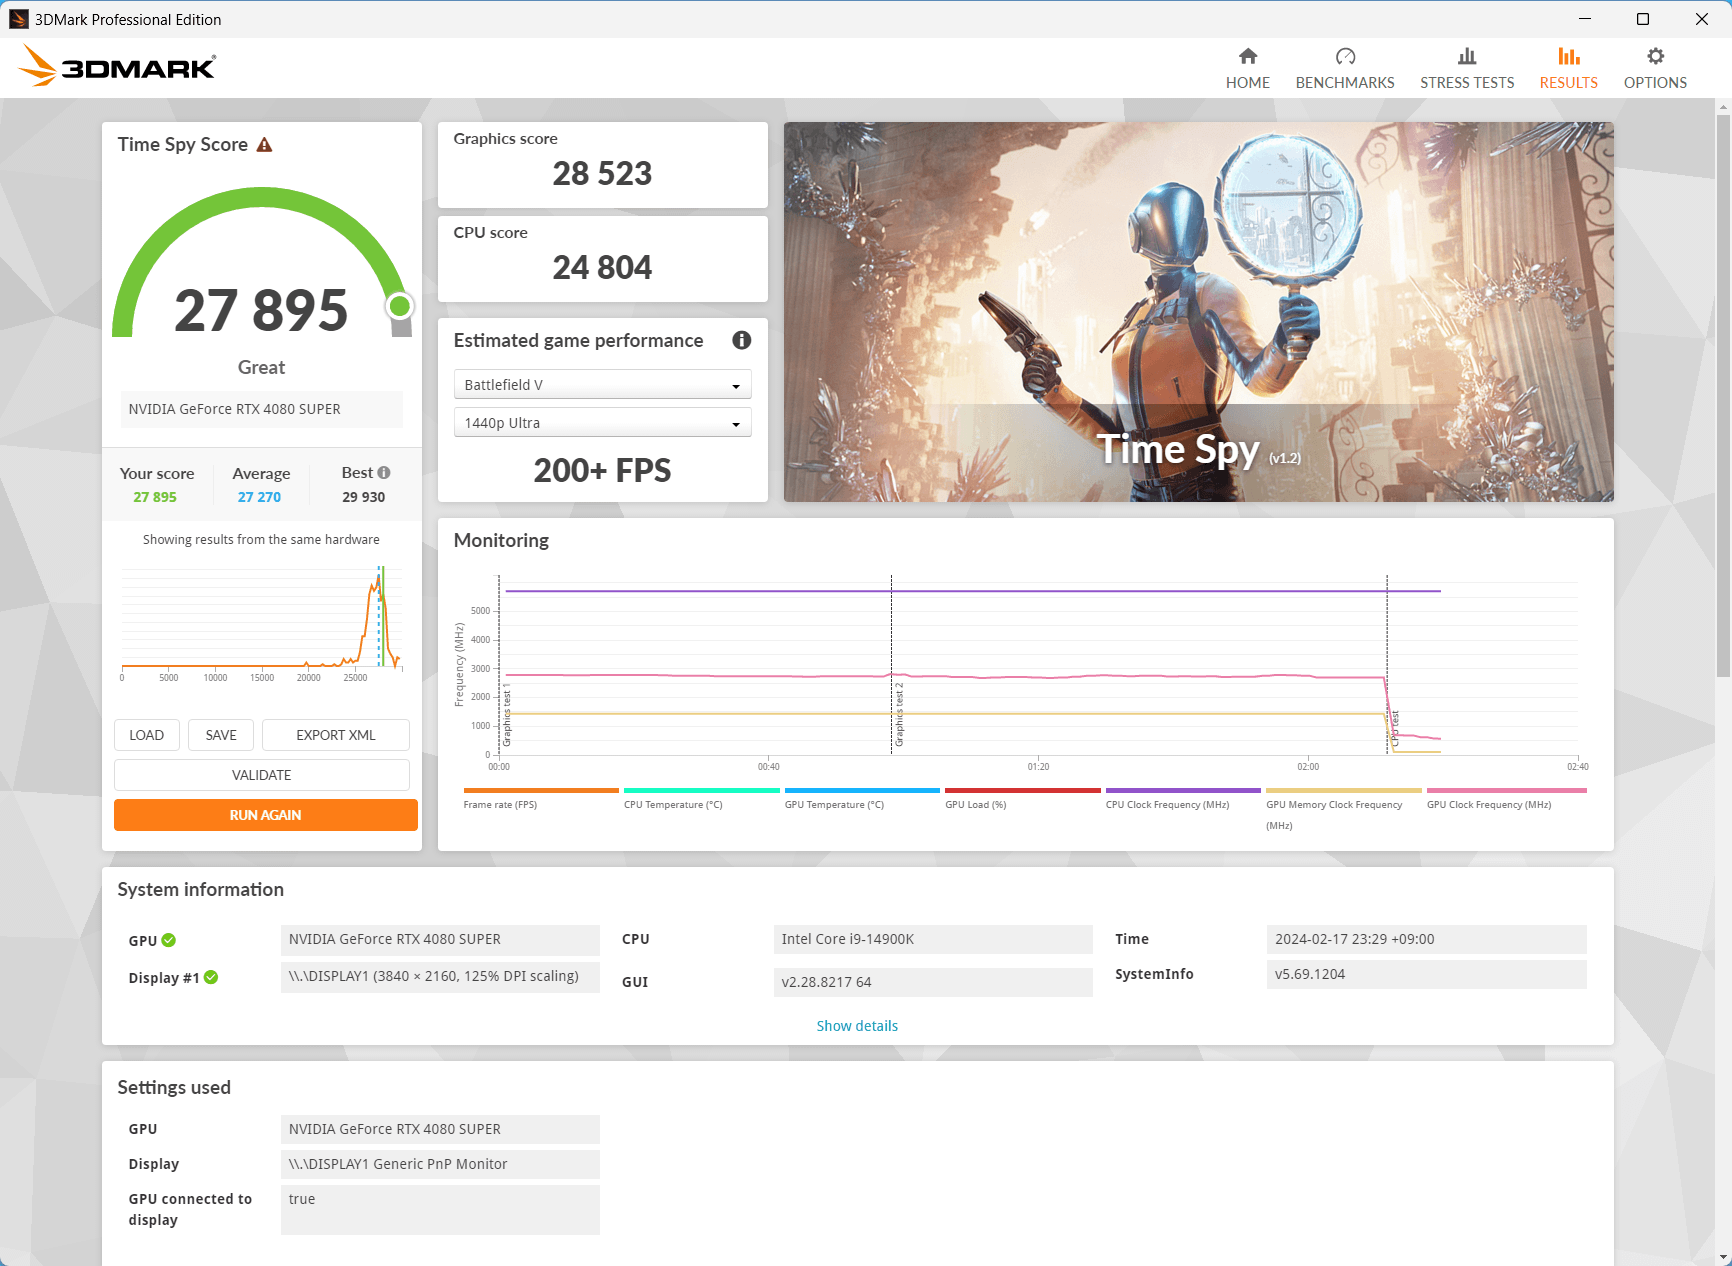The width and height of the screenshot is (1732, 1266).
Task: Click the Your score value 27 895
Action: [155, 497]
